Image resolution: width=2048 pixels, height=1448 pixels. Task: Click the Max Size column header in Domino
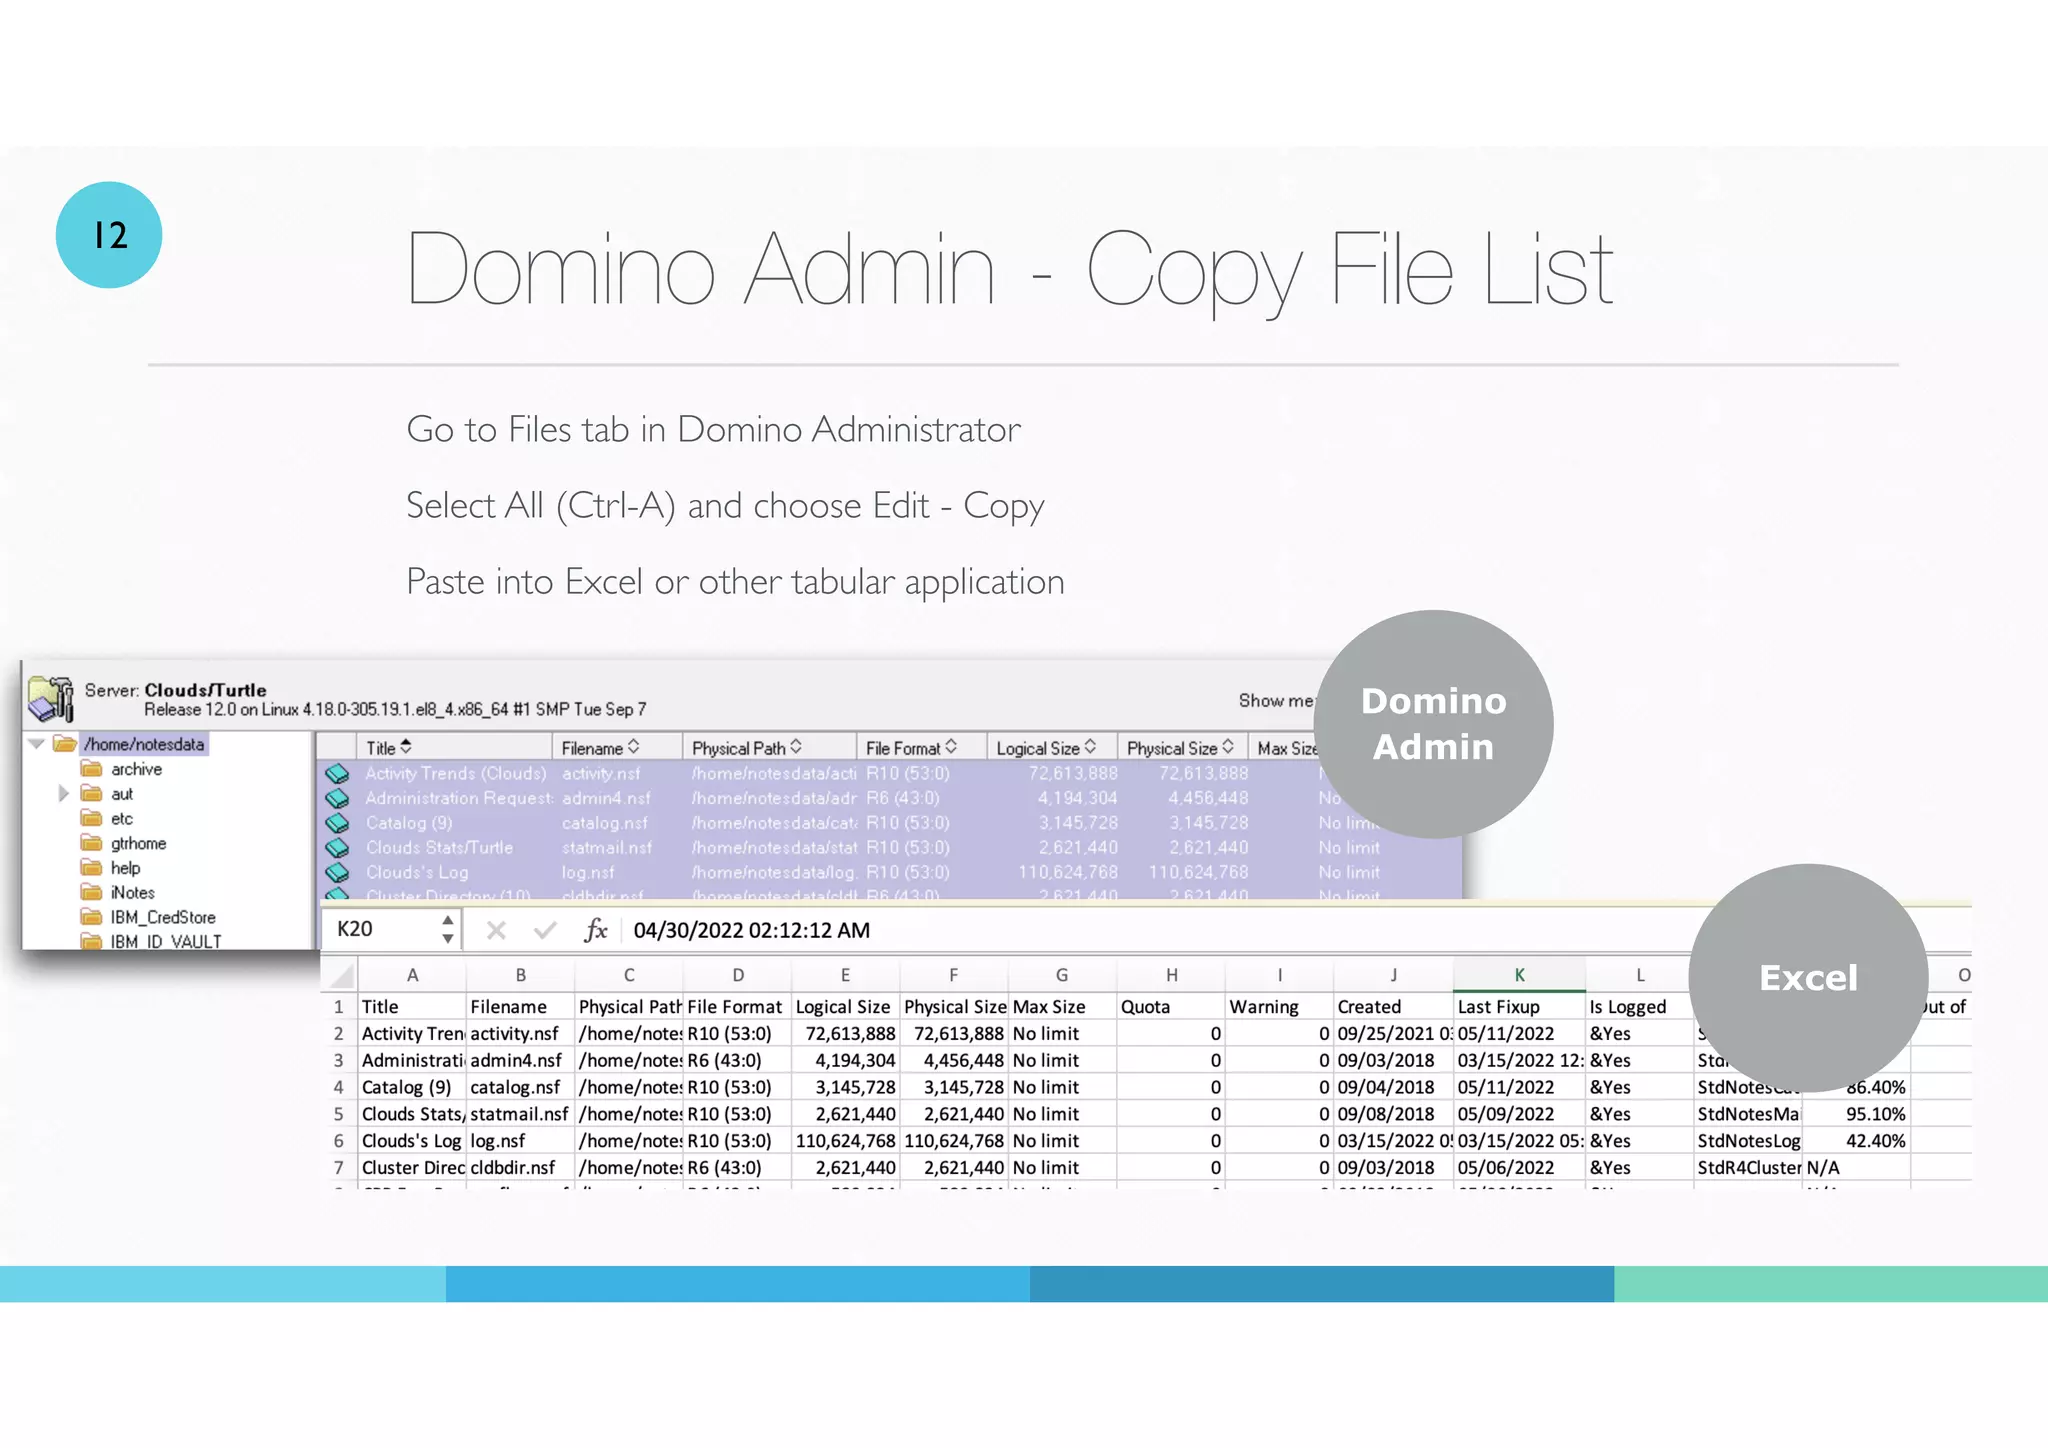pyautogui.click(x=1286, y=748)
